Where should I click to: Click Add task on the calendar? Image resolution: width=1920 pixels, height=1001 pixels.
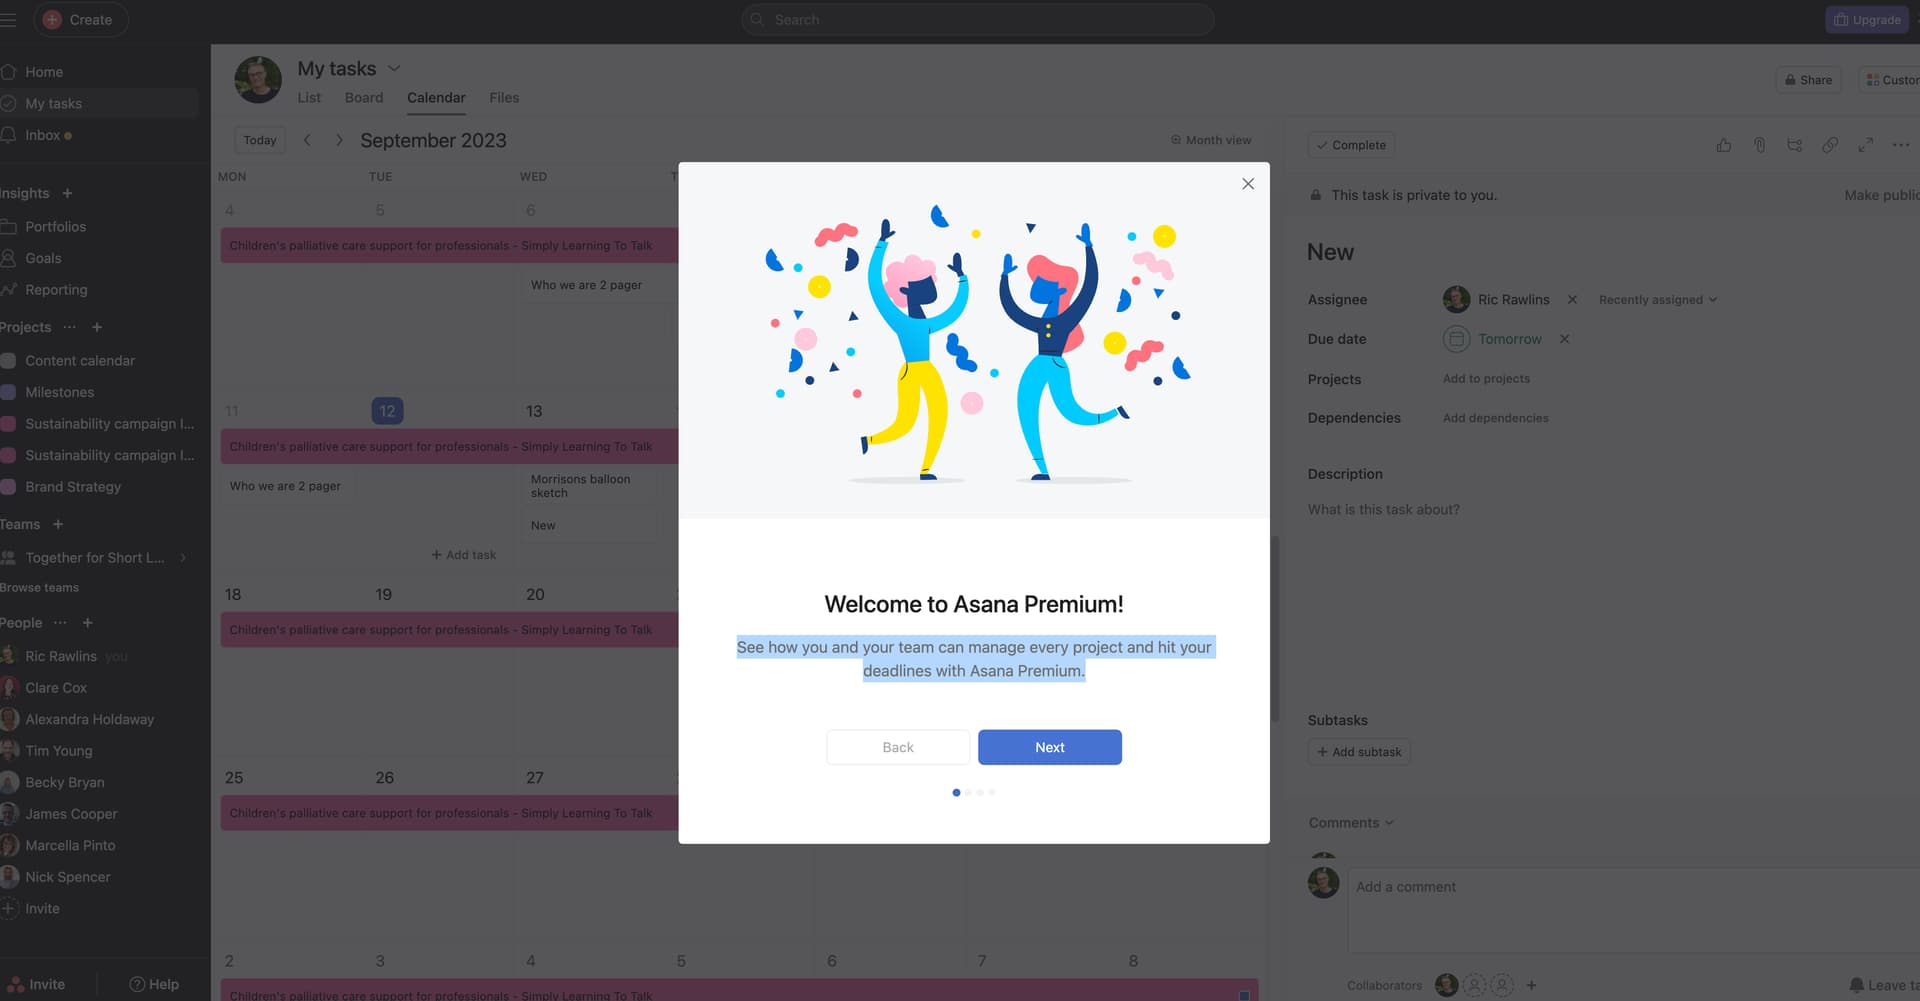pyautogui.click(x=464, y=555)
